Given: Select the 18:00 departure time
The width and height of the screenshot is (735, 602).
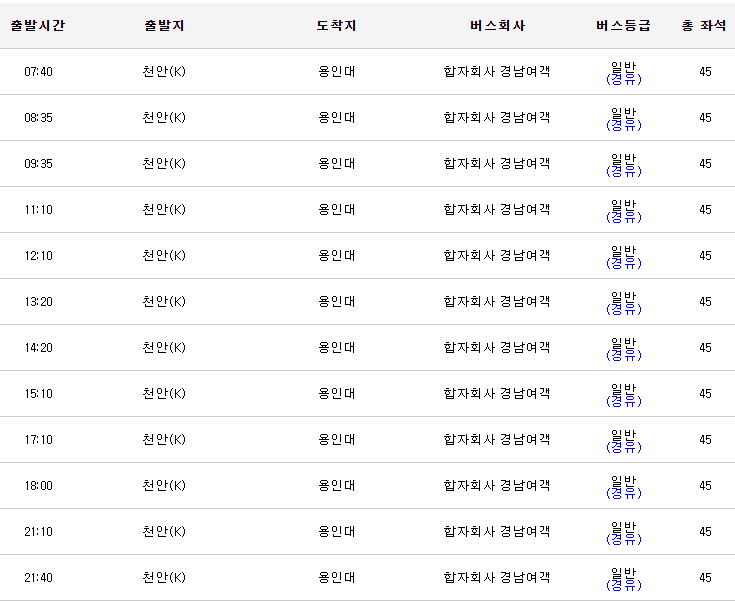Looking at the screenshot, I should (38, 485).
